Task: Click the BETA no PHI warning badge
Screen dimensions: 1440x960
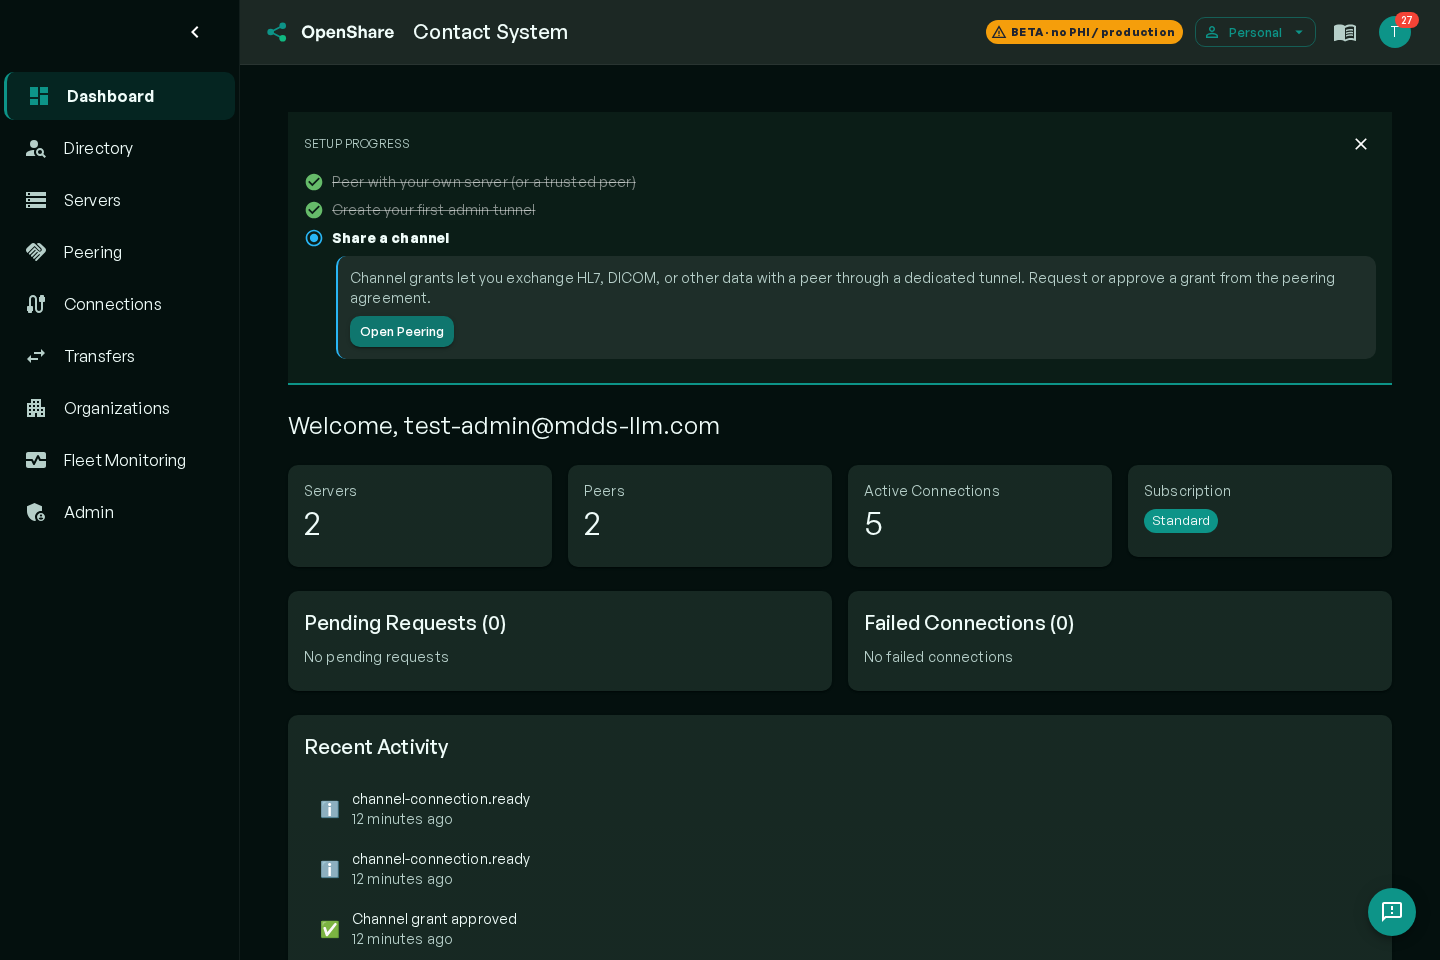Action: point(1084,32)
